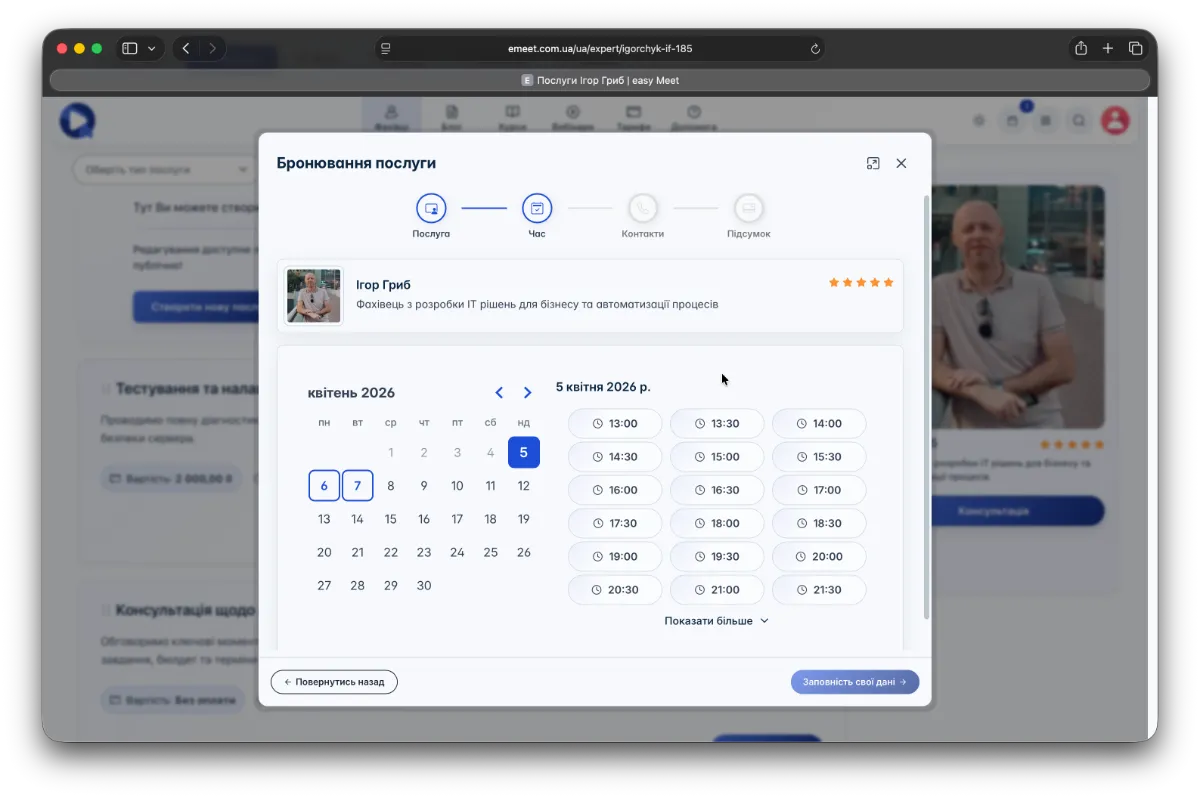Select April 7 in the calendar

(357, 486)
